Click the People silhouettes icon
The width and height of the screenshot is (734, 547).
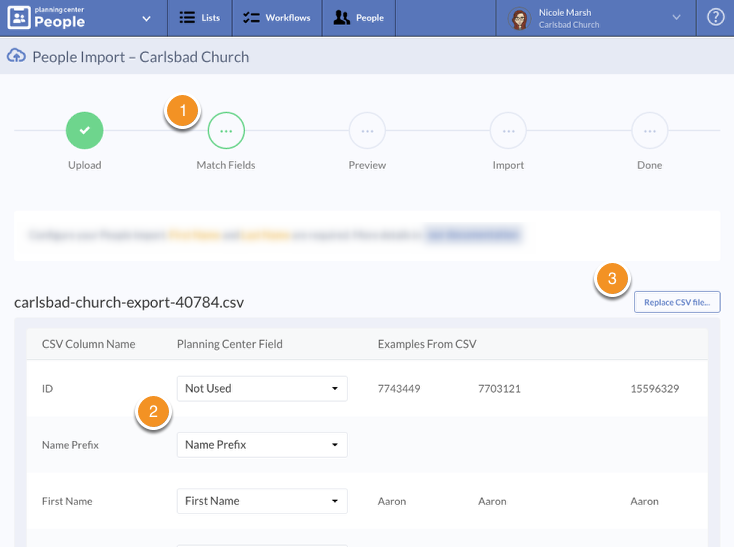pos(342,18)
